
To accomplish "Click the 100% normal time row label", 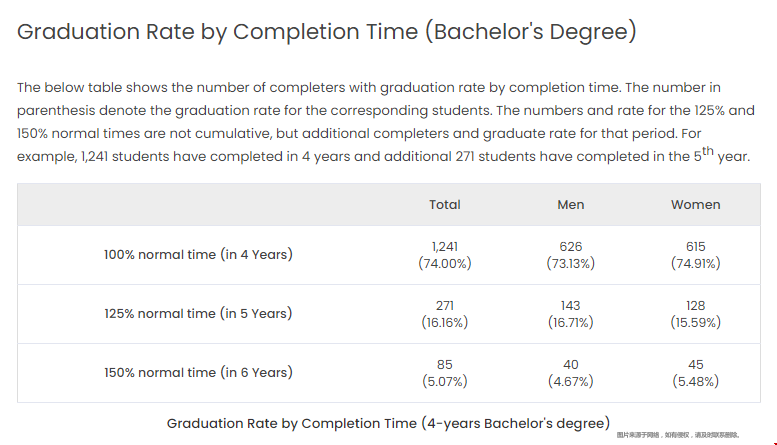I will tap(198, 255).
